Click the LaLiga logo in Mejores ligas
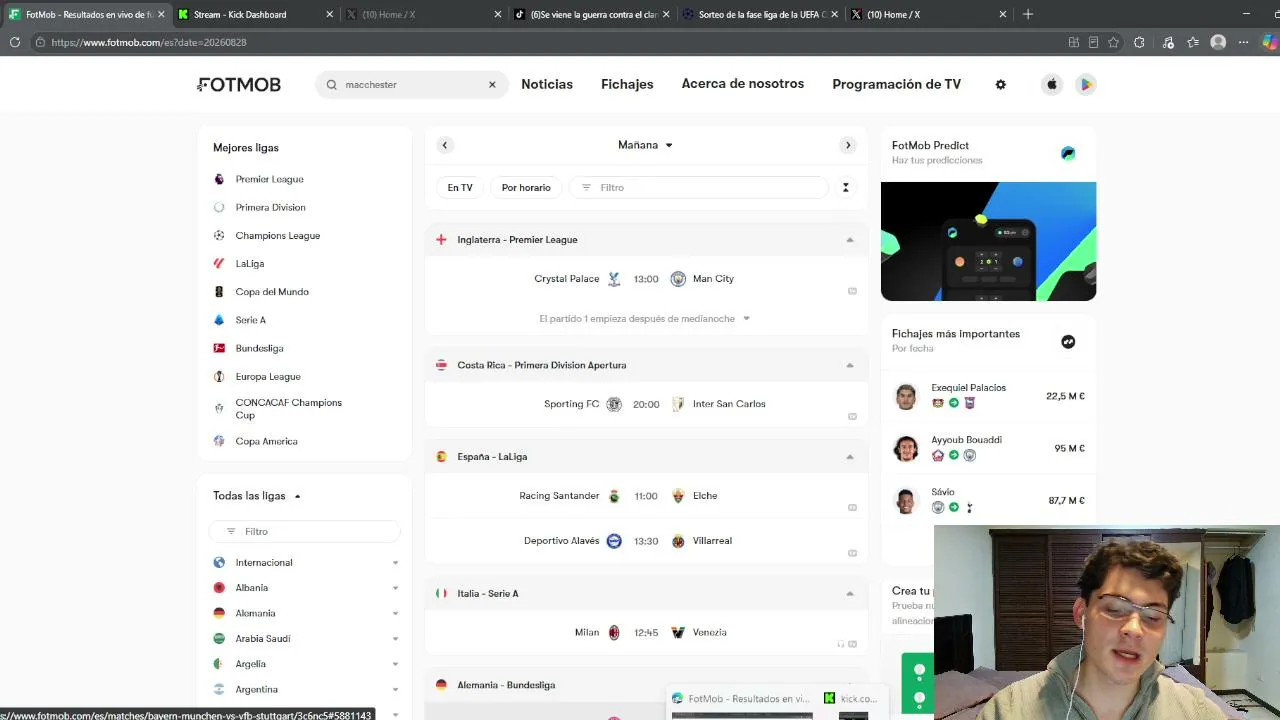1280x720 pixels. 219,263
